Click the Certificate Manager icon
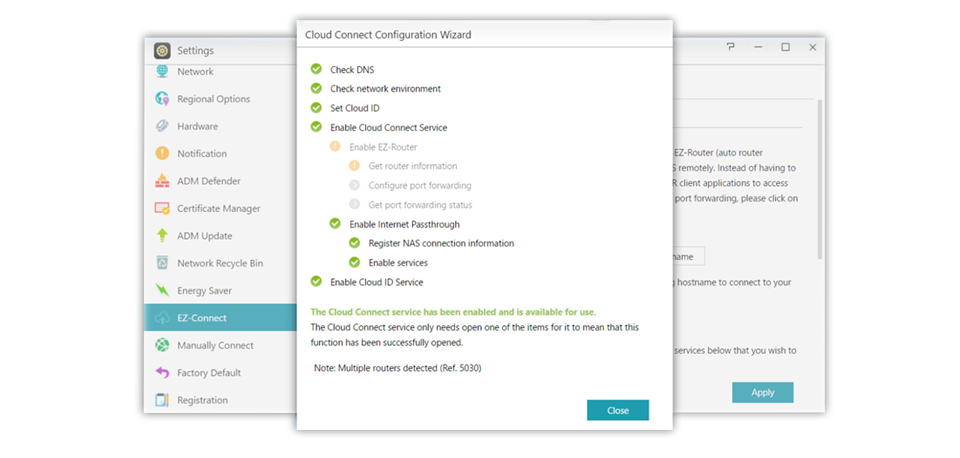960x458 pixels. click(x=162, y=208)
